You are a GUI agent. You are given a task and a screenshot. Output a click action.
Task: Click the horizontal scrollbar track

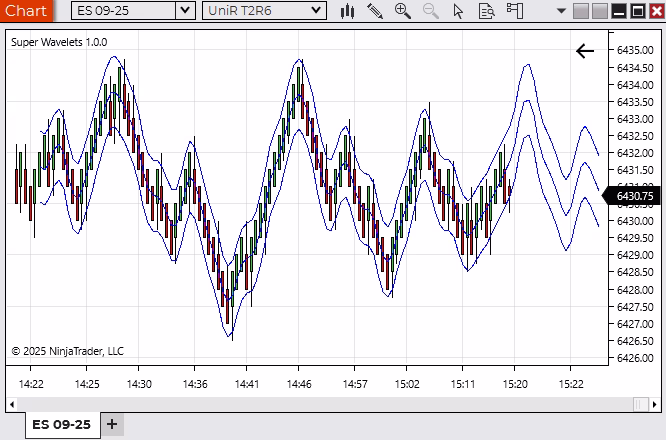pos(320,404)
